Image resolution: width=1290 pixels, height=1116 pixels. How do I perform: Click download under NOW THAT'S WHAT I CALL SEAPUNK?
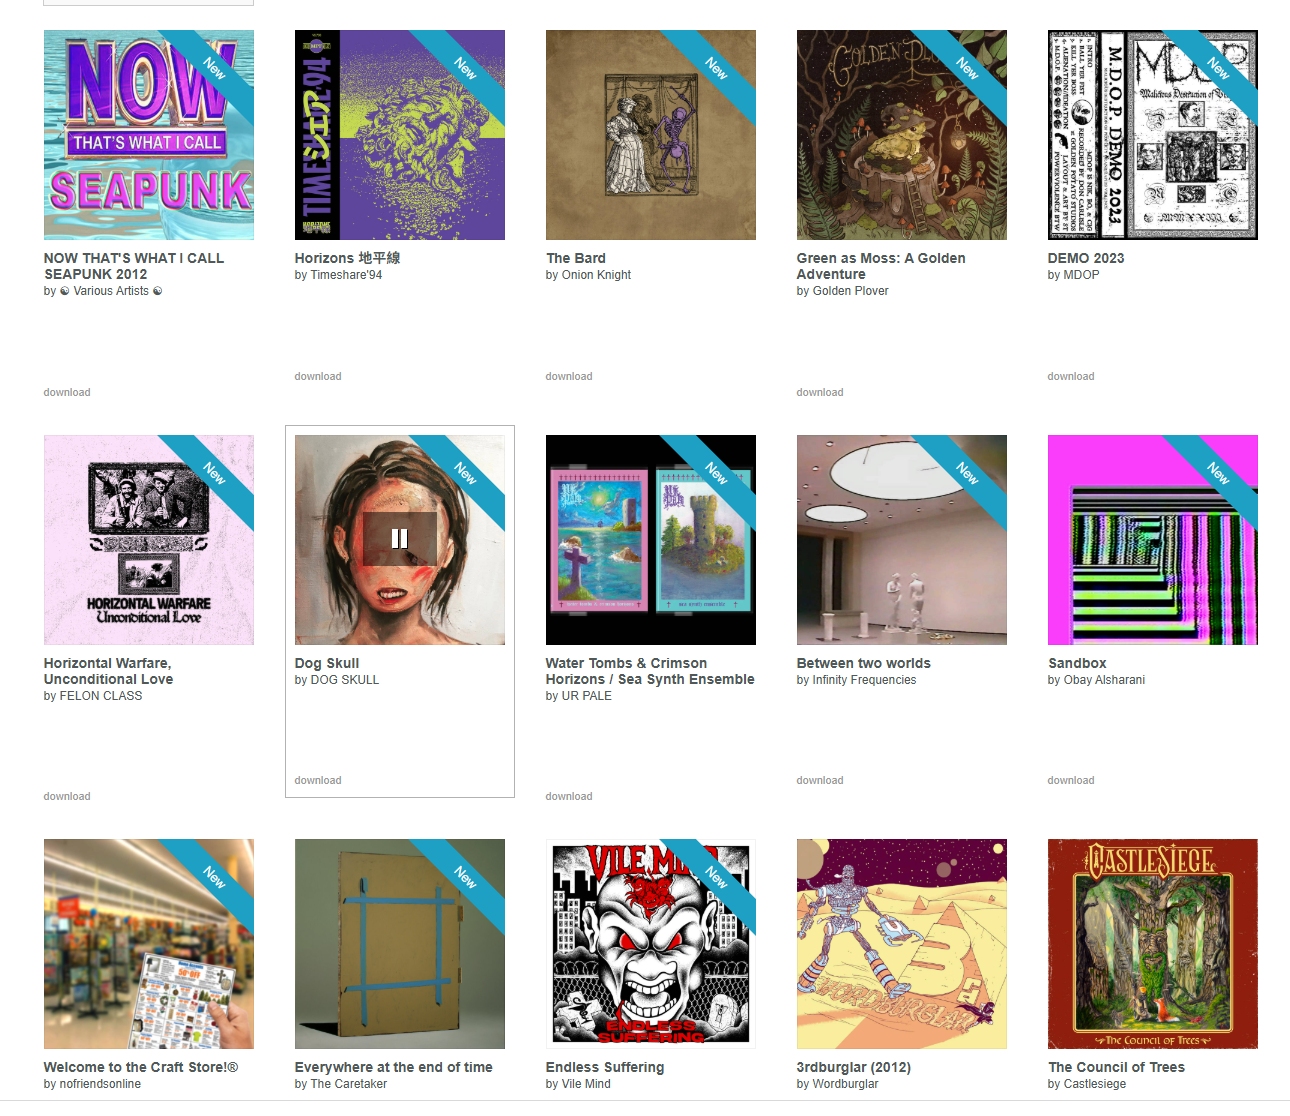coord(67,392)
